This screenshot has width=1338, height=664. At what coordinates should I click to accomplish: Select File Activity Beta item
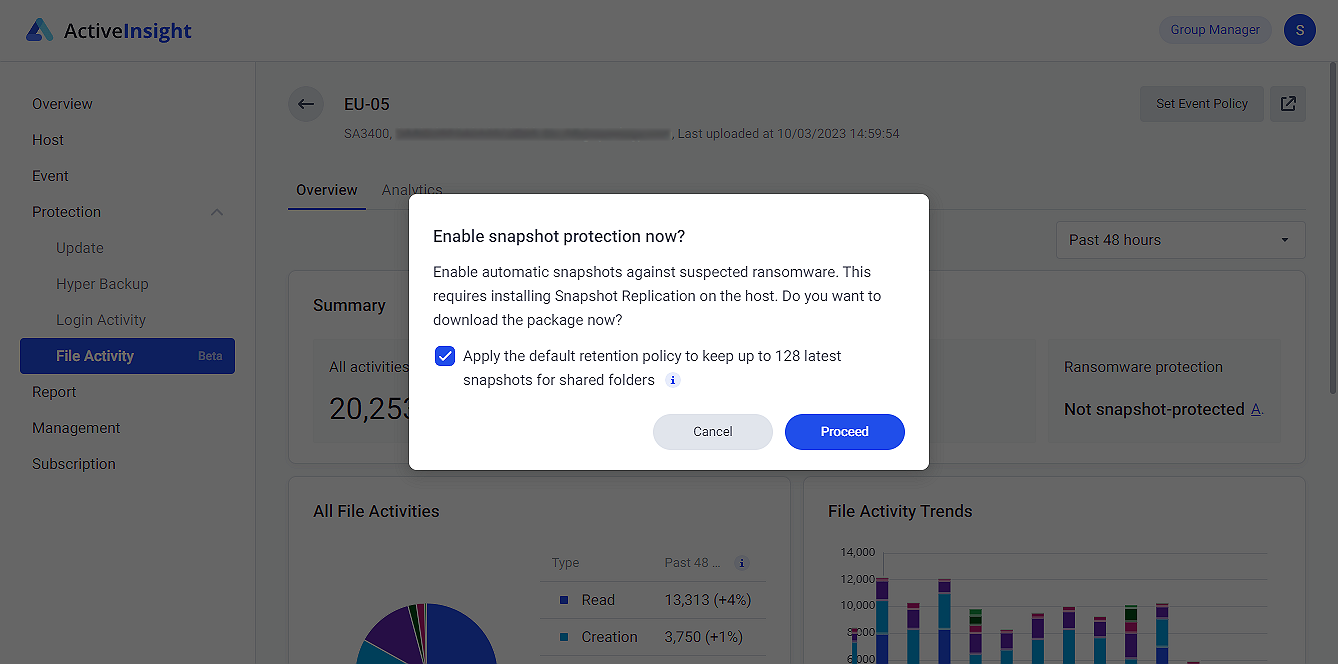pyautogui.click(x=127, y=356)
